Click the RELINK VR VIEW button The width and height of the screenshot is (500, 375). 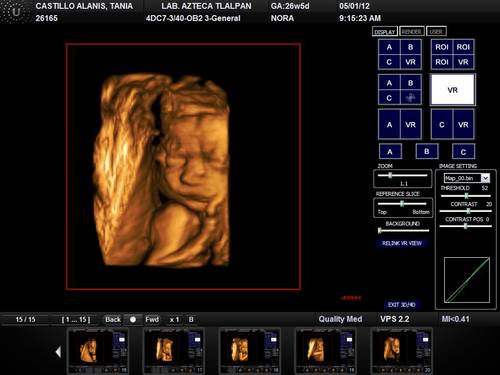(402, 243)
